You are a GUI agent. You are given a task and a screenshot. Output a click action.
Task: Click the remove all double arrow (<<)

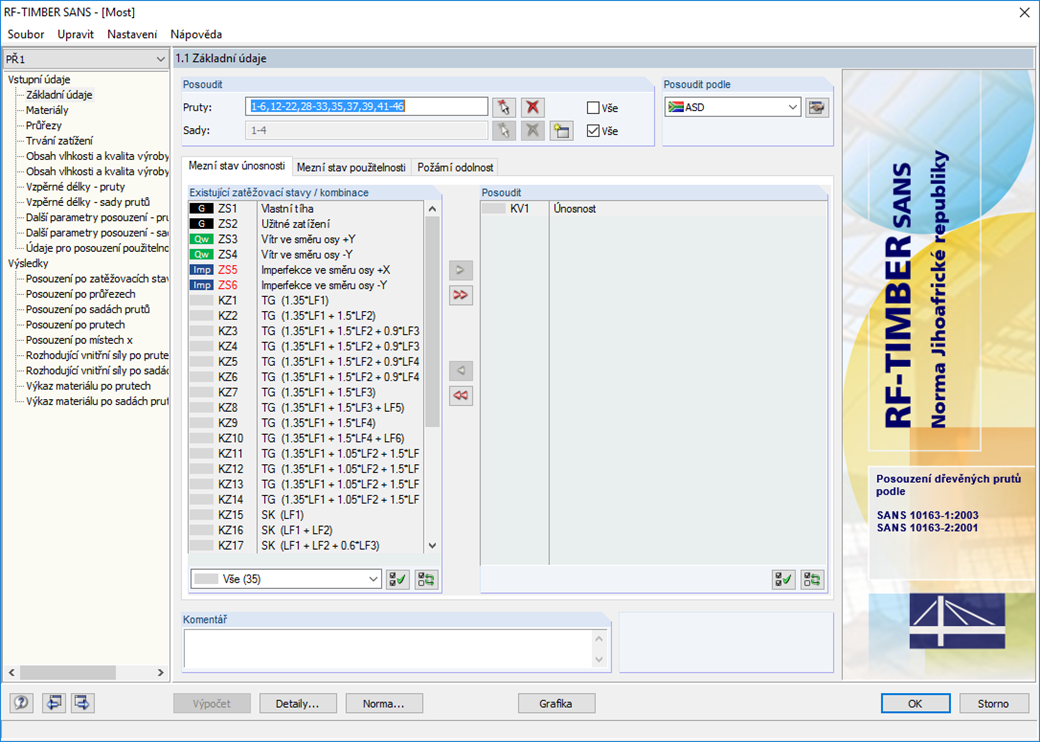[460, 396]
